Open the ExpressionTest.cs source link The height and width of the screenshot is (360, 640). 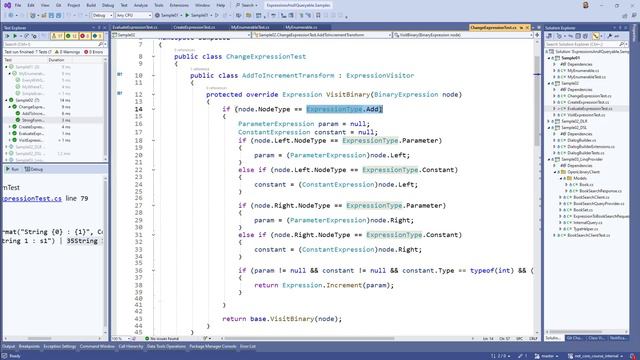coord(32,198)
